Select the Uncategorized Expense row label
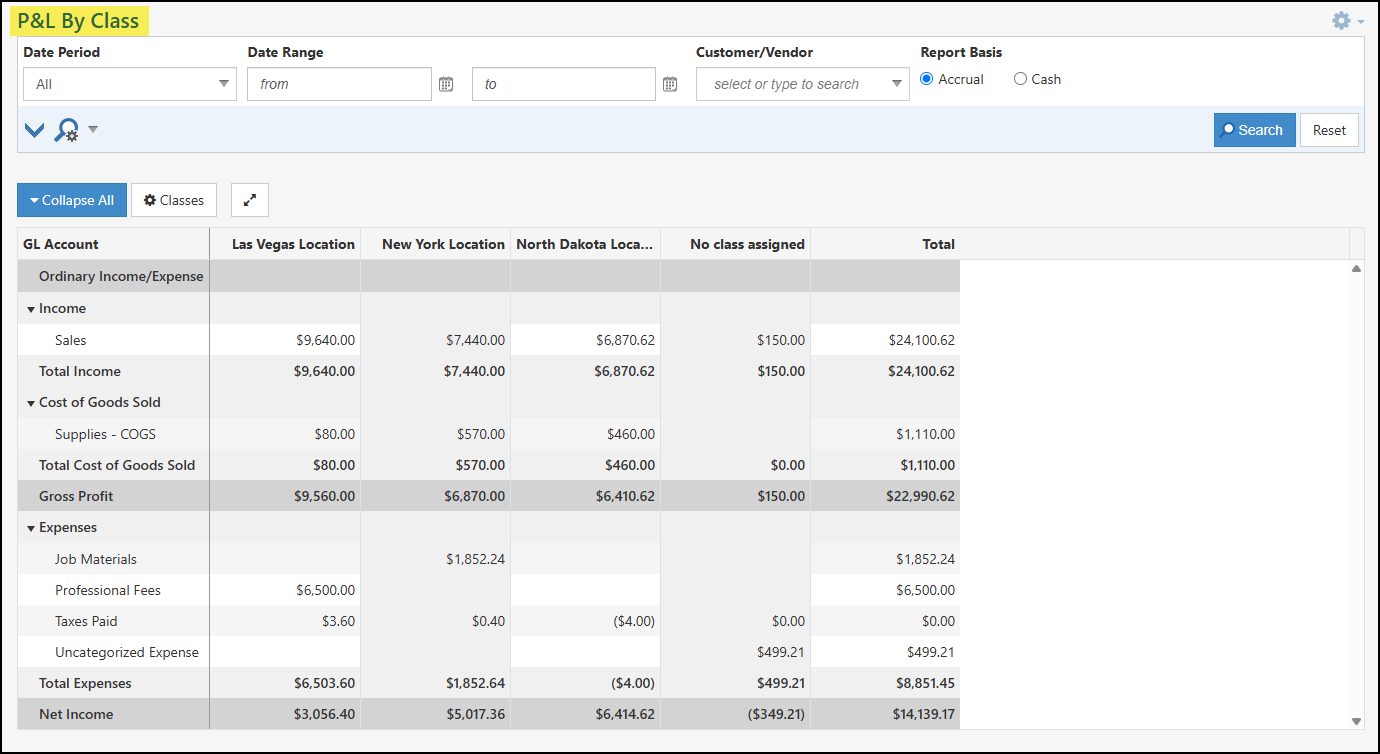Screen dimensions: 1380x754 127,652
